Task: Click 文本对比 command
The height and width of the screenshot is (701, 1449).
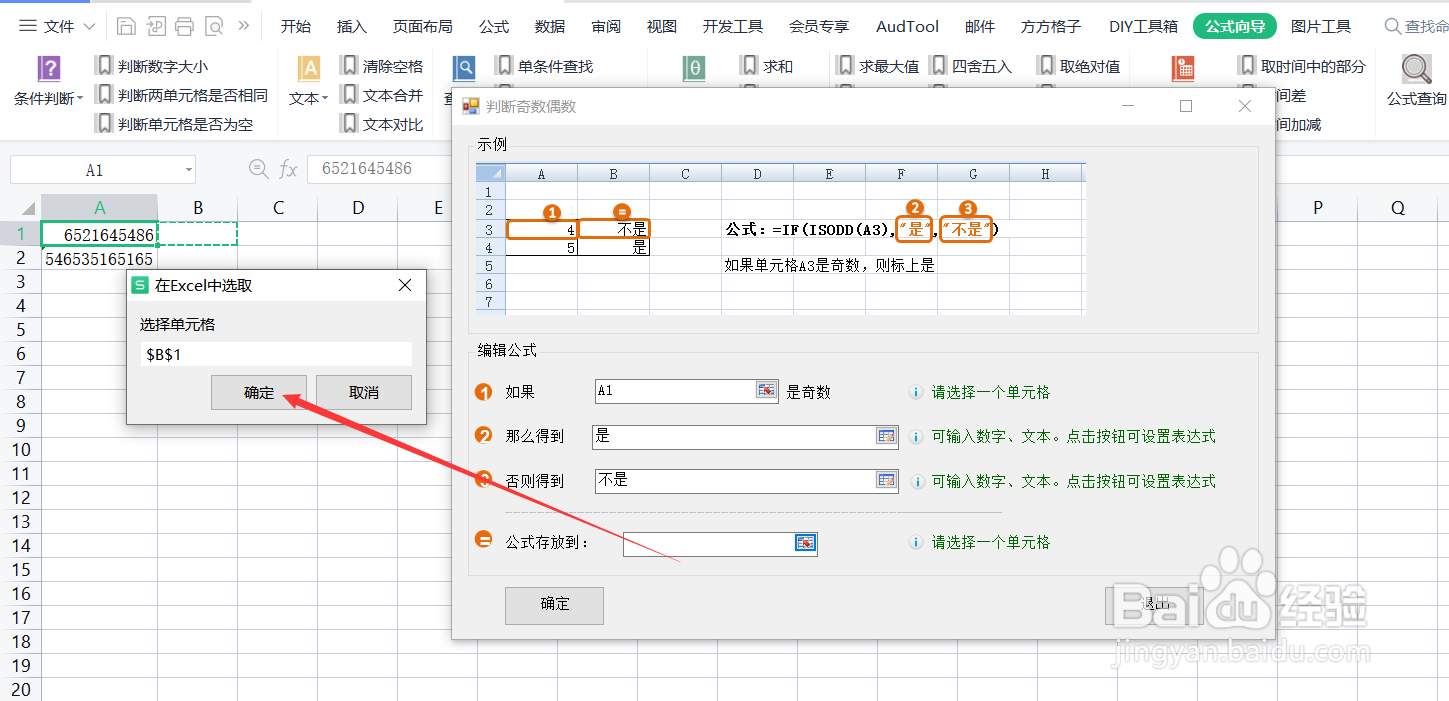Action: coord(382,125)
